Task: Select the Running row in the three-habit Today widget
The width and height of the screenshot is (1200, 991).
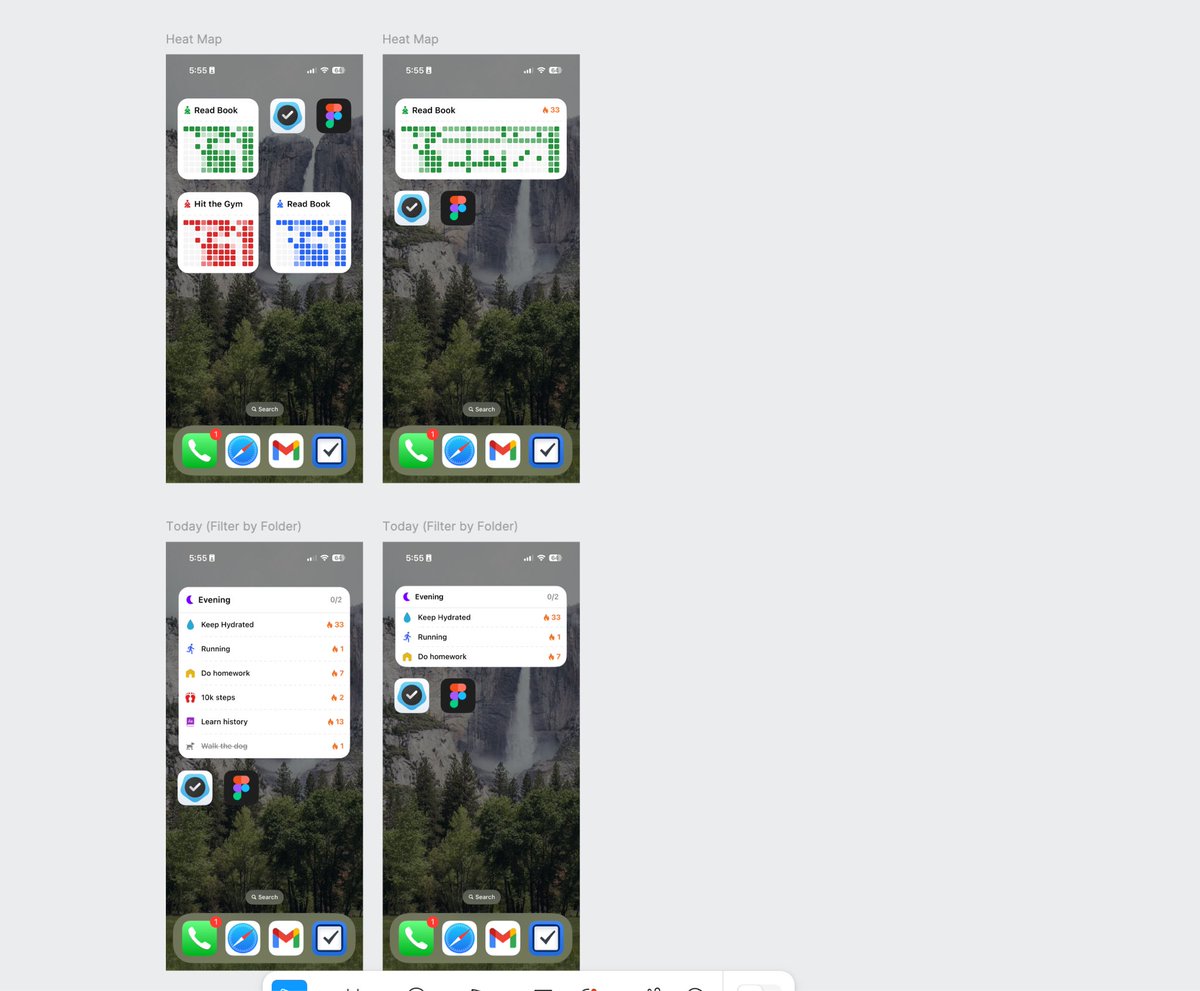Action: [x=481, y=637]
